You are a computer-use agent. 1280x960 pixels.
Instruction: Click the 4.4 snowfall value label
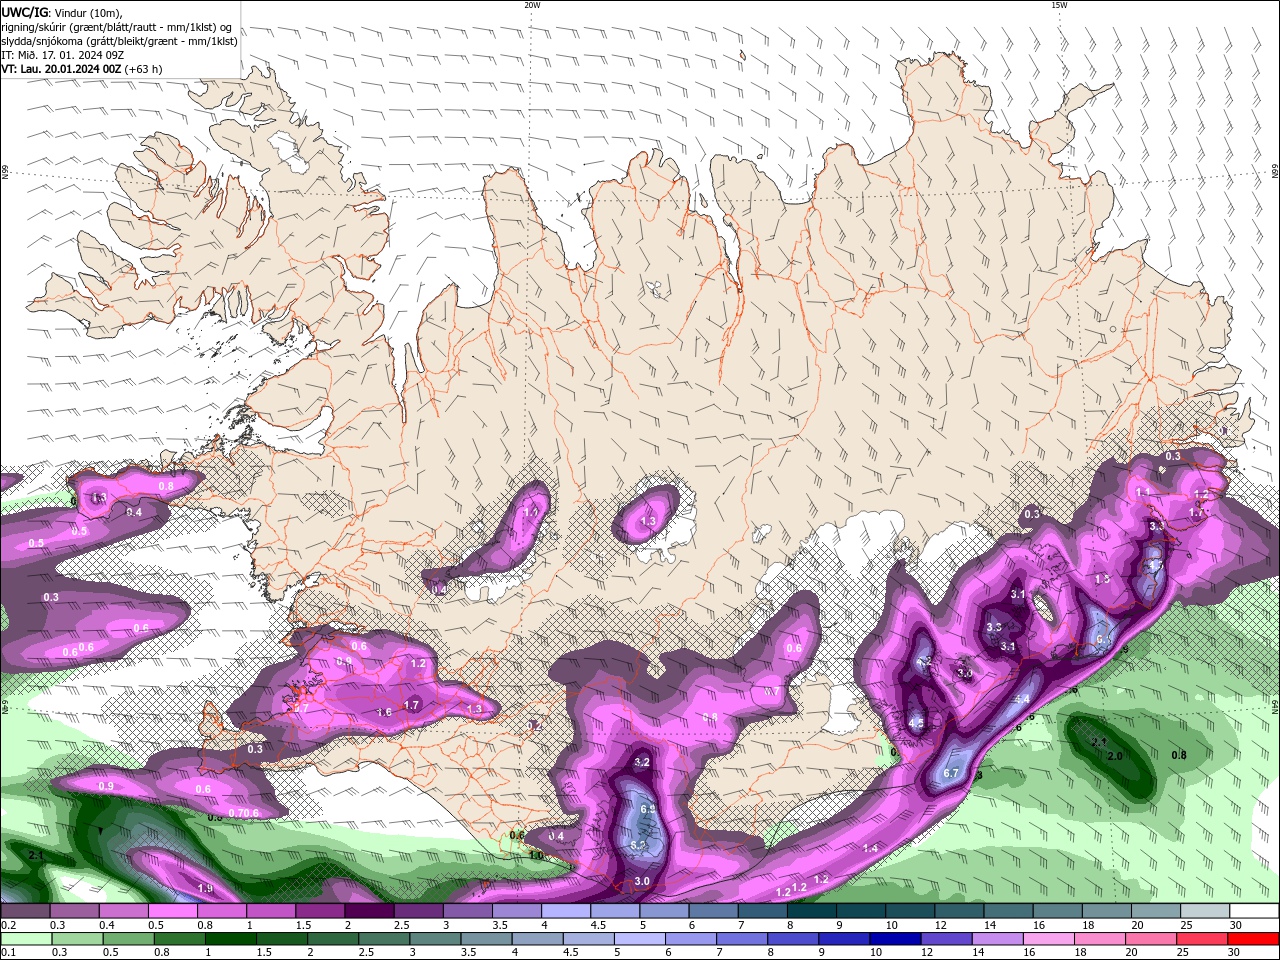(x=1022, y=699)
